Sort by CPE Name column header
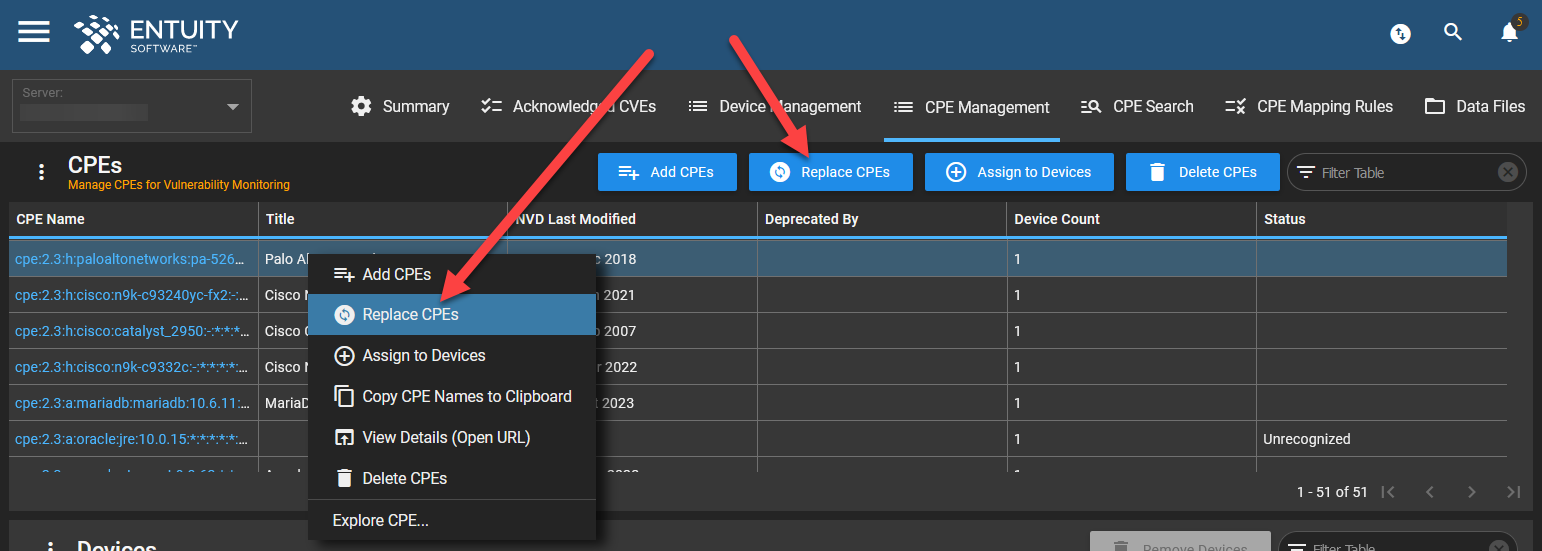This screenshot has height=551, width=1542. click(134, 219)
